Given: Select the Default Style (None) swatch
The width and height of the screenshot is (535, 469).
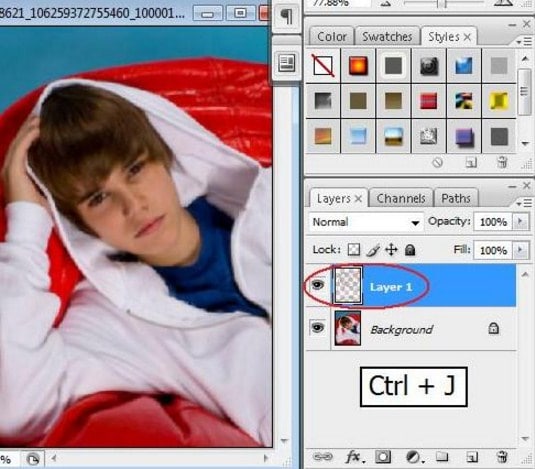Looking at the screenshot, I should [323, 65].
